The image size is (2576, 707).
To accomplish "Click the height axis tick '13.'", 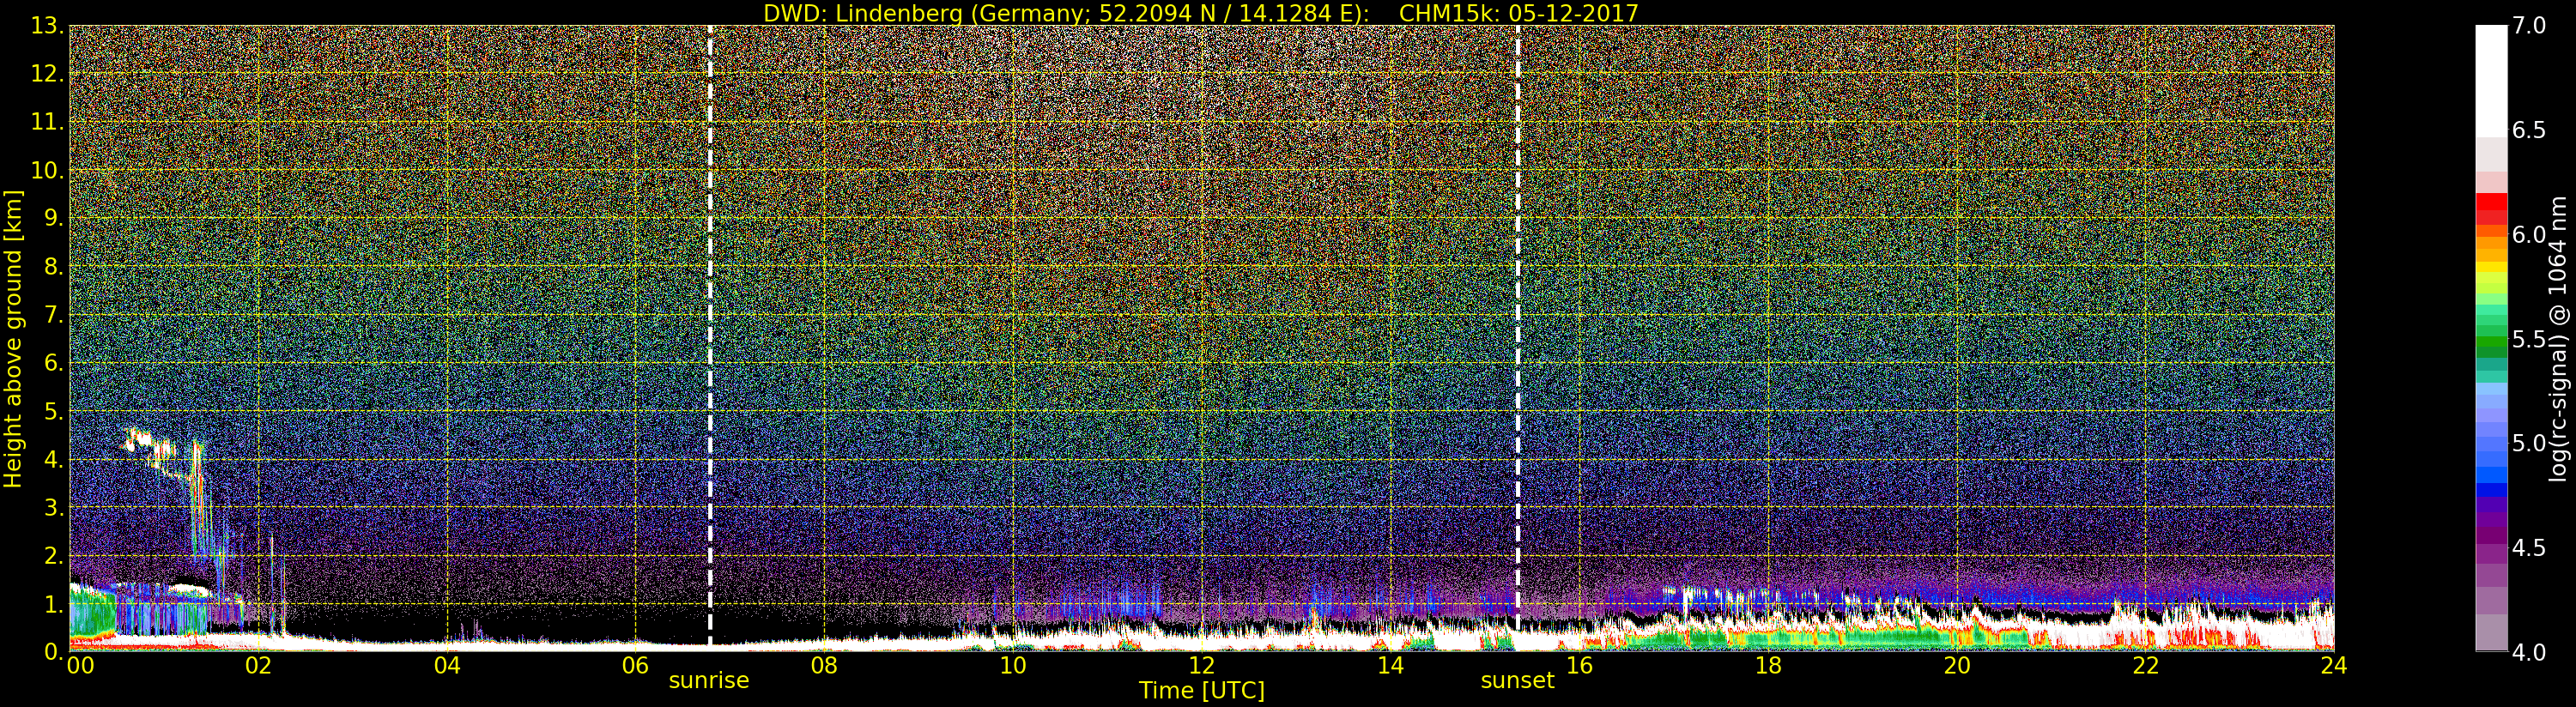I will coord(47,26).
